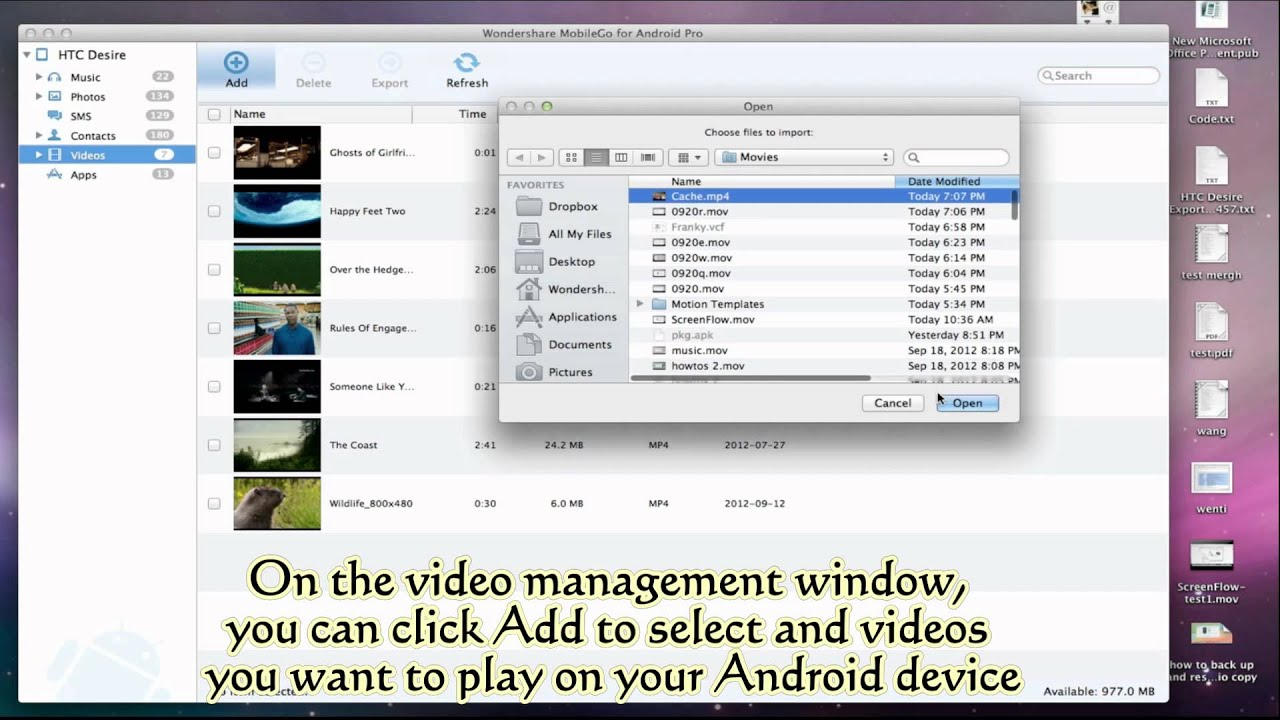Select the Contacts person icon in sidebar

(x=55, y=135)
